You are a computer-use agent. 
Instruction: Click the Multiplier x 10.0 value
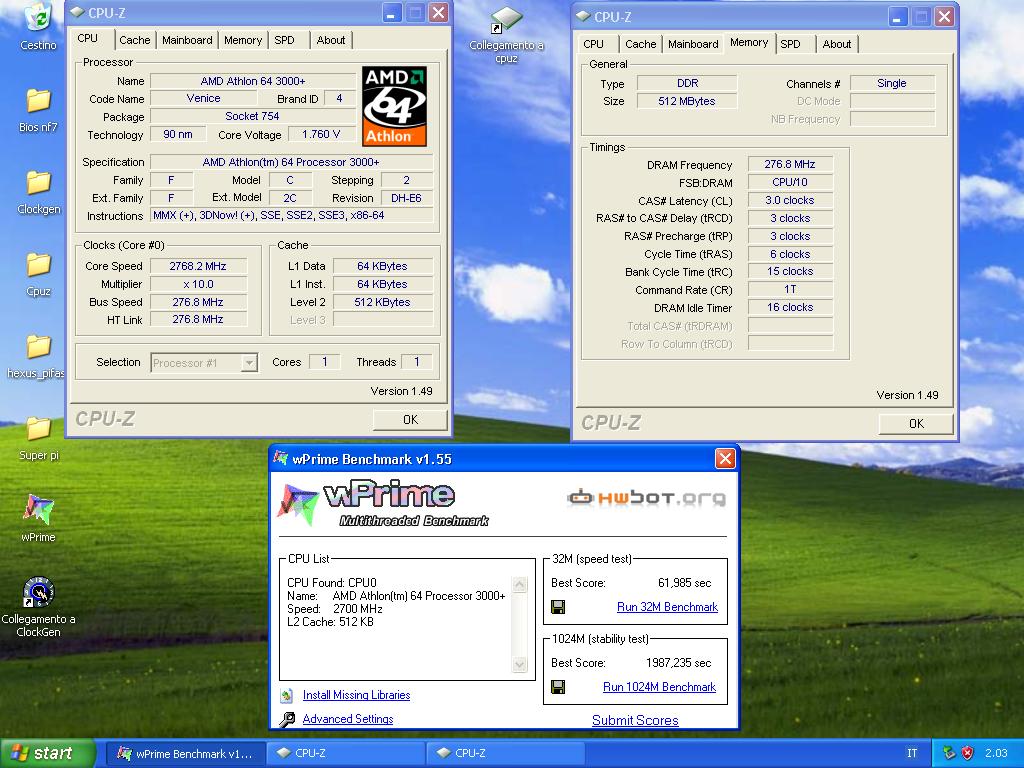(198, 284)
